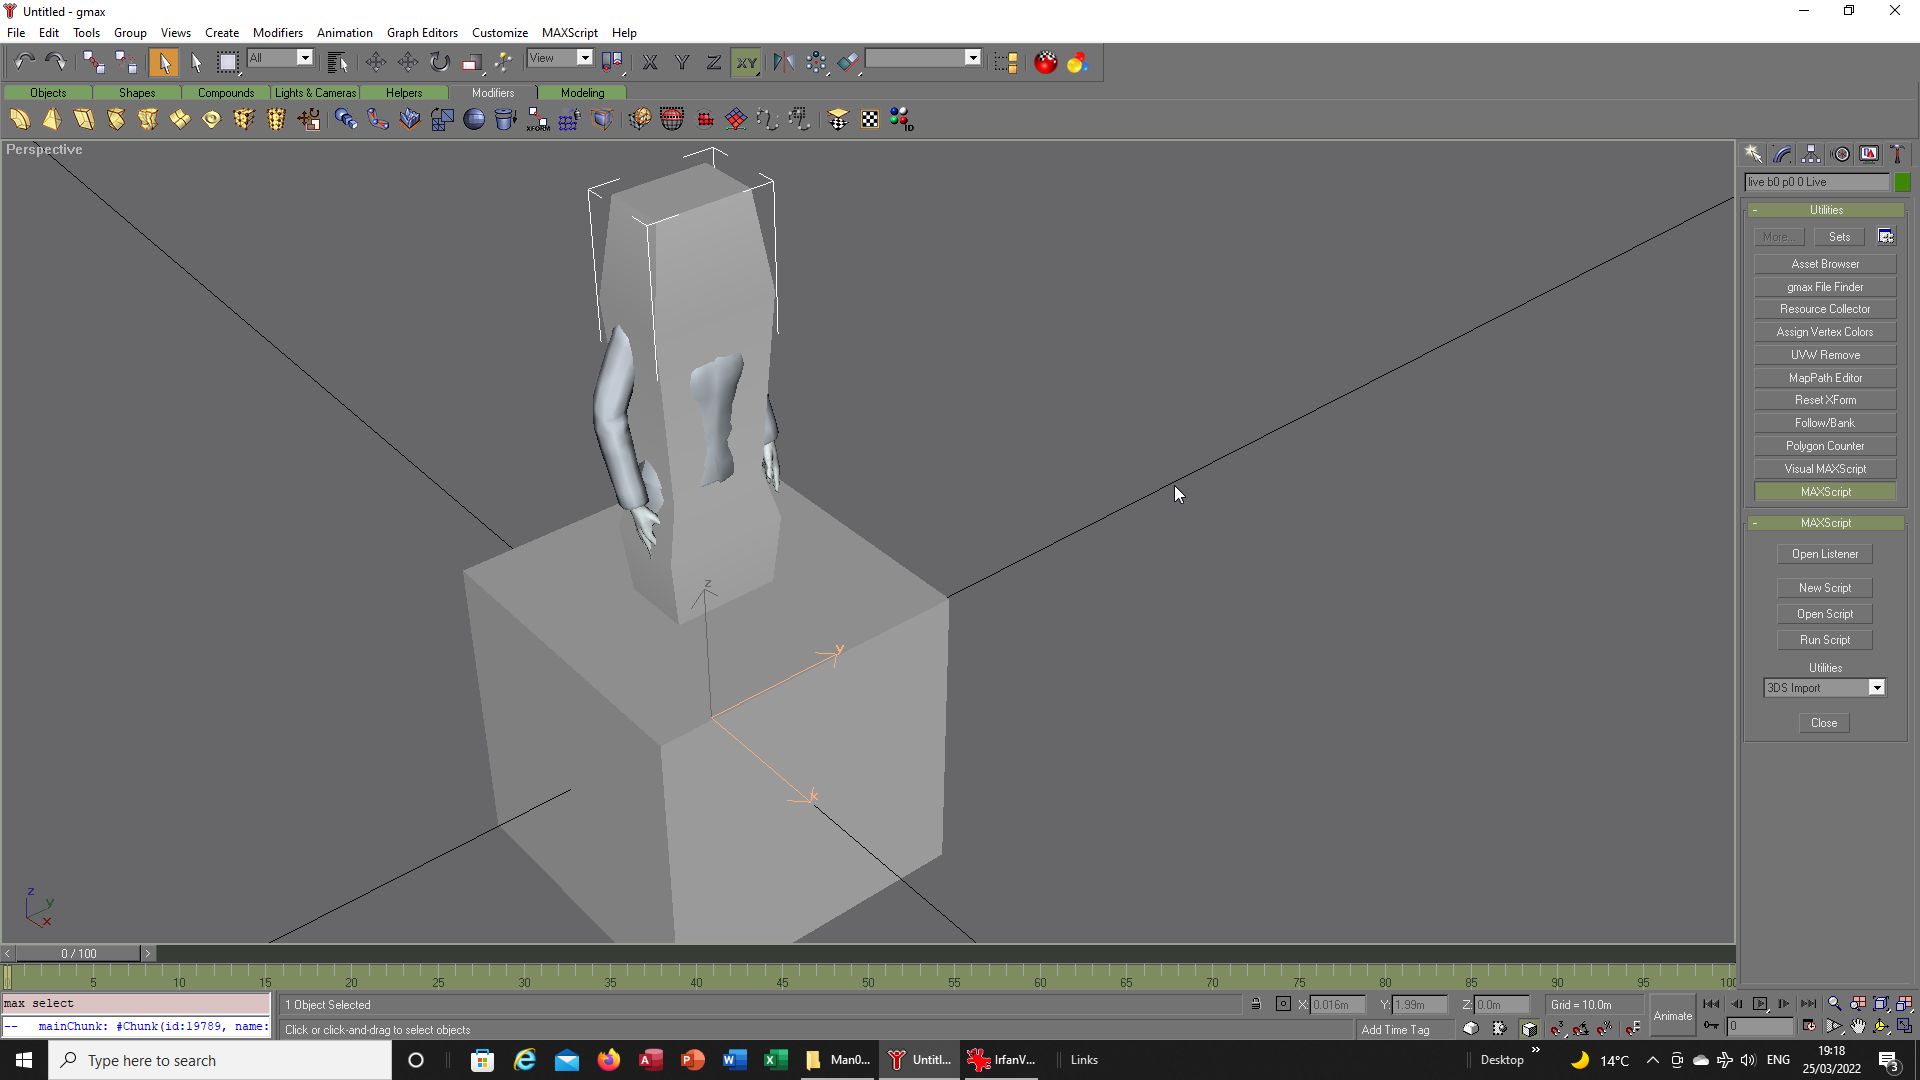This screenshot has height=1080, width=1920.
Task: Switch to the Lights & Cameras tab
Action: [x=315, y=92]
